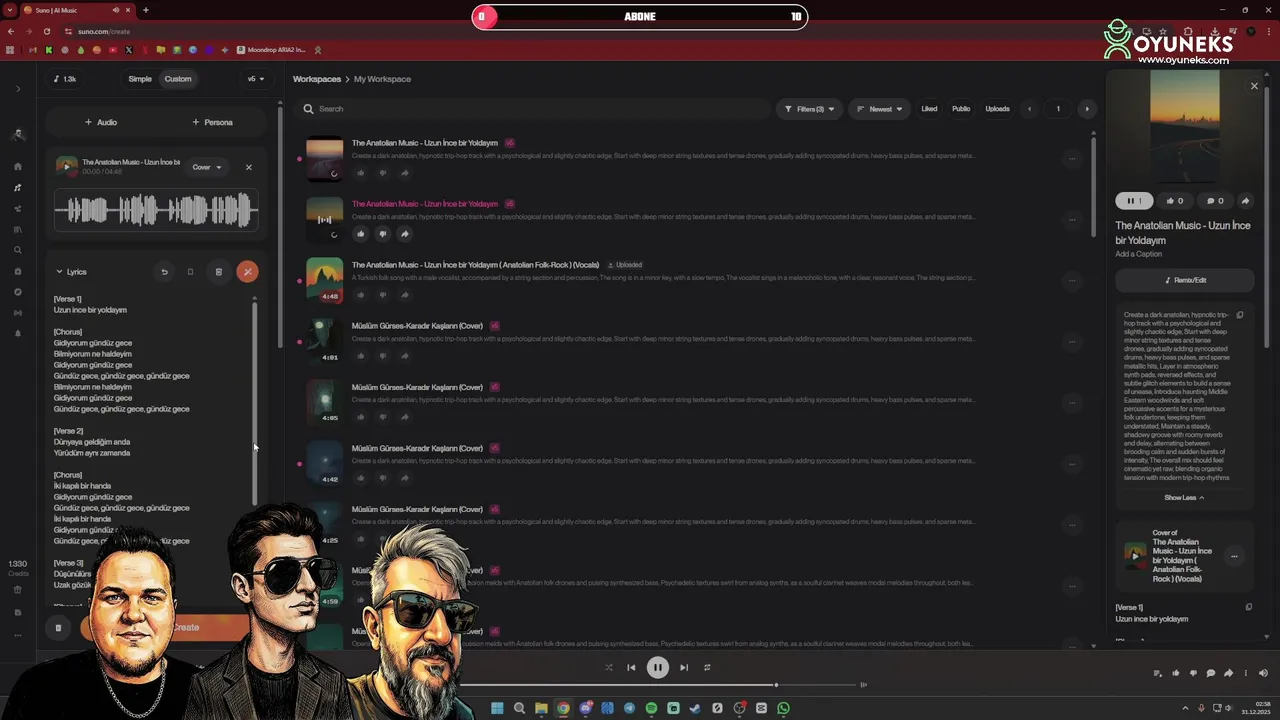Open the 4:01 Müslüm Gürses cover thumbnail
The image size is (1280, 720).
click(324, 341)
